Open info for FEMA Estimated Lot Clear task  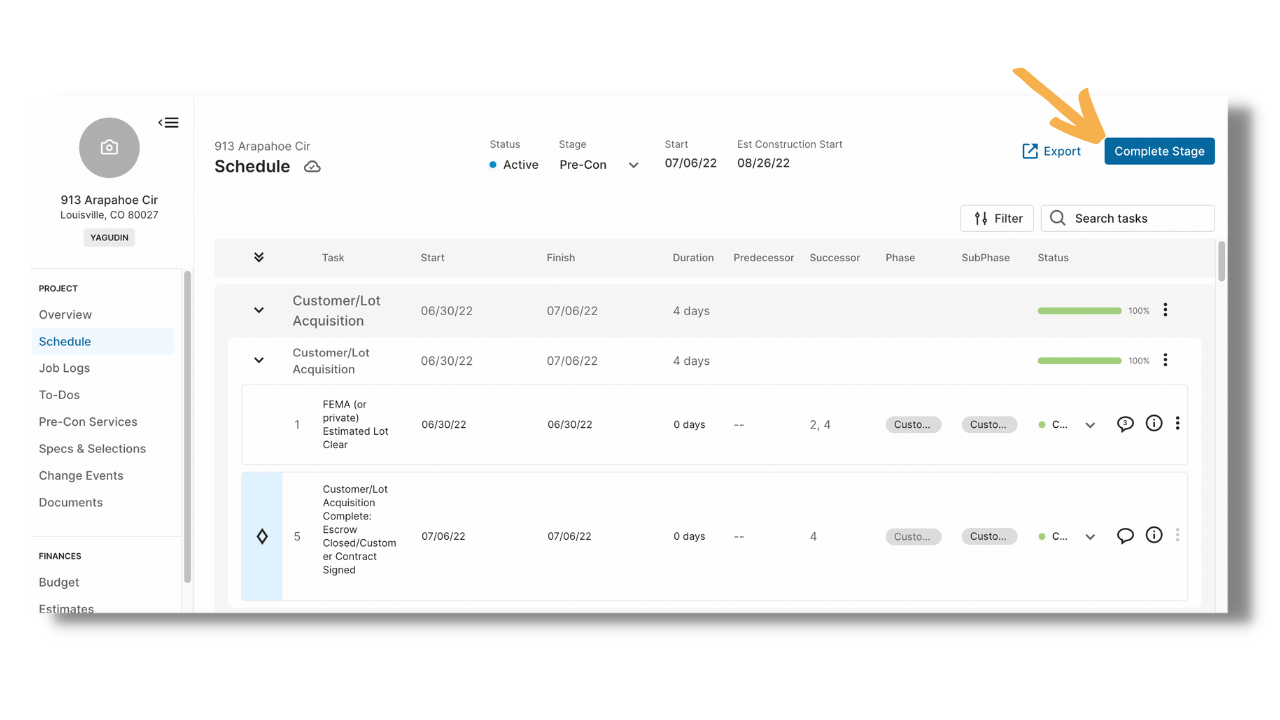point(1154,424)
